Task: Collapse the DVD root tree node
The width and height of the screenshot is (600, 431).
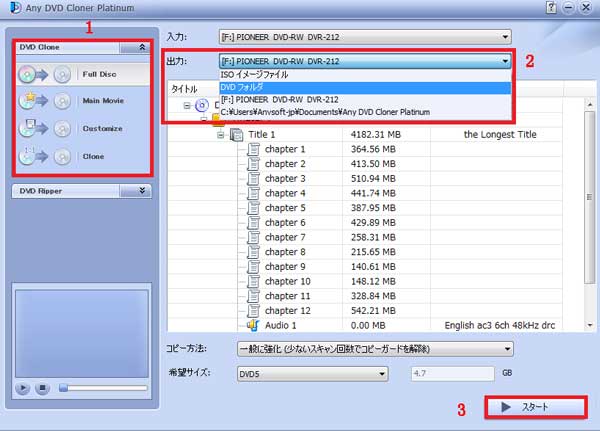Action: [x=187, y=105]
